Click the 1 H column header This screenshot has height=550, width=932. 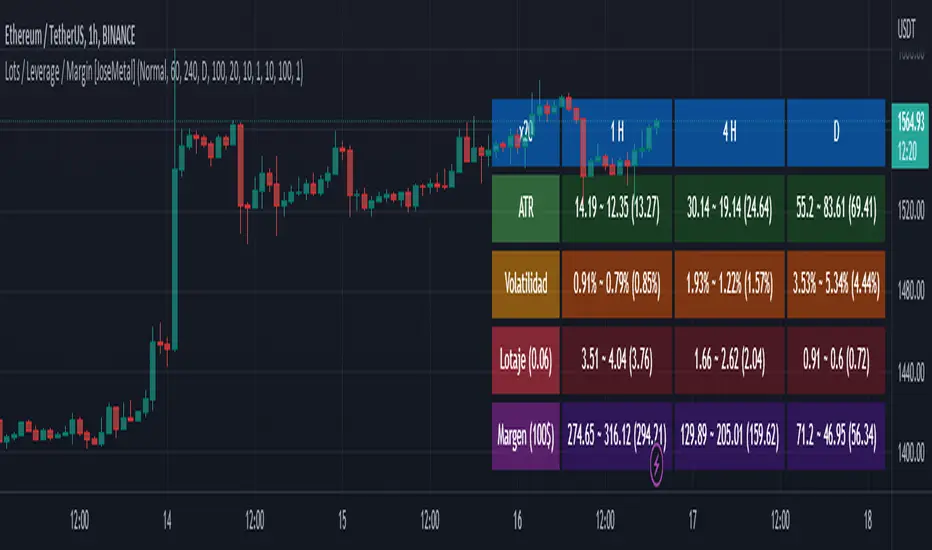(617, 132)
